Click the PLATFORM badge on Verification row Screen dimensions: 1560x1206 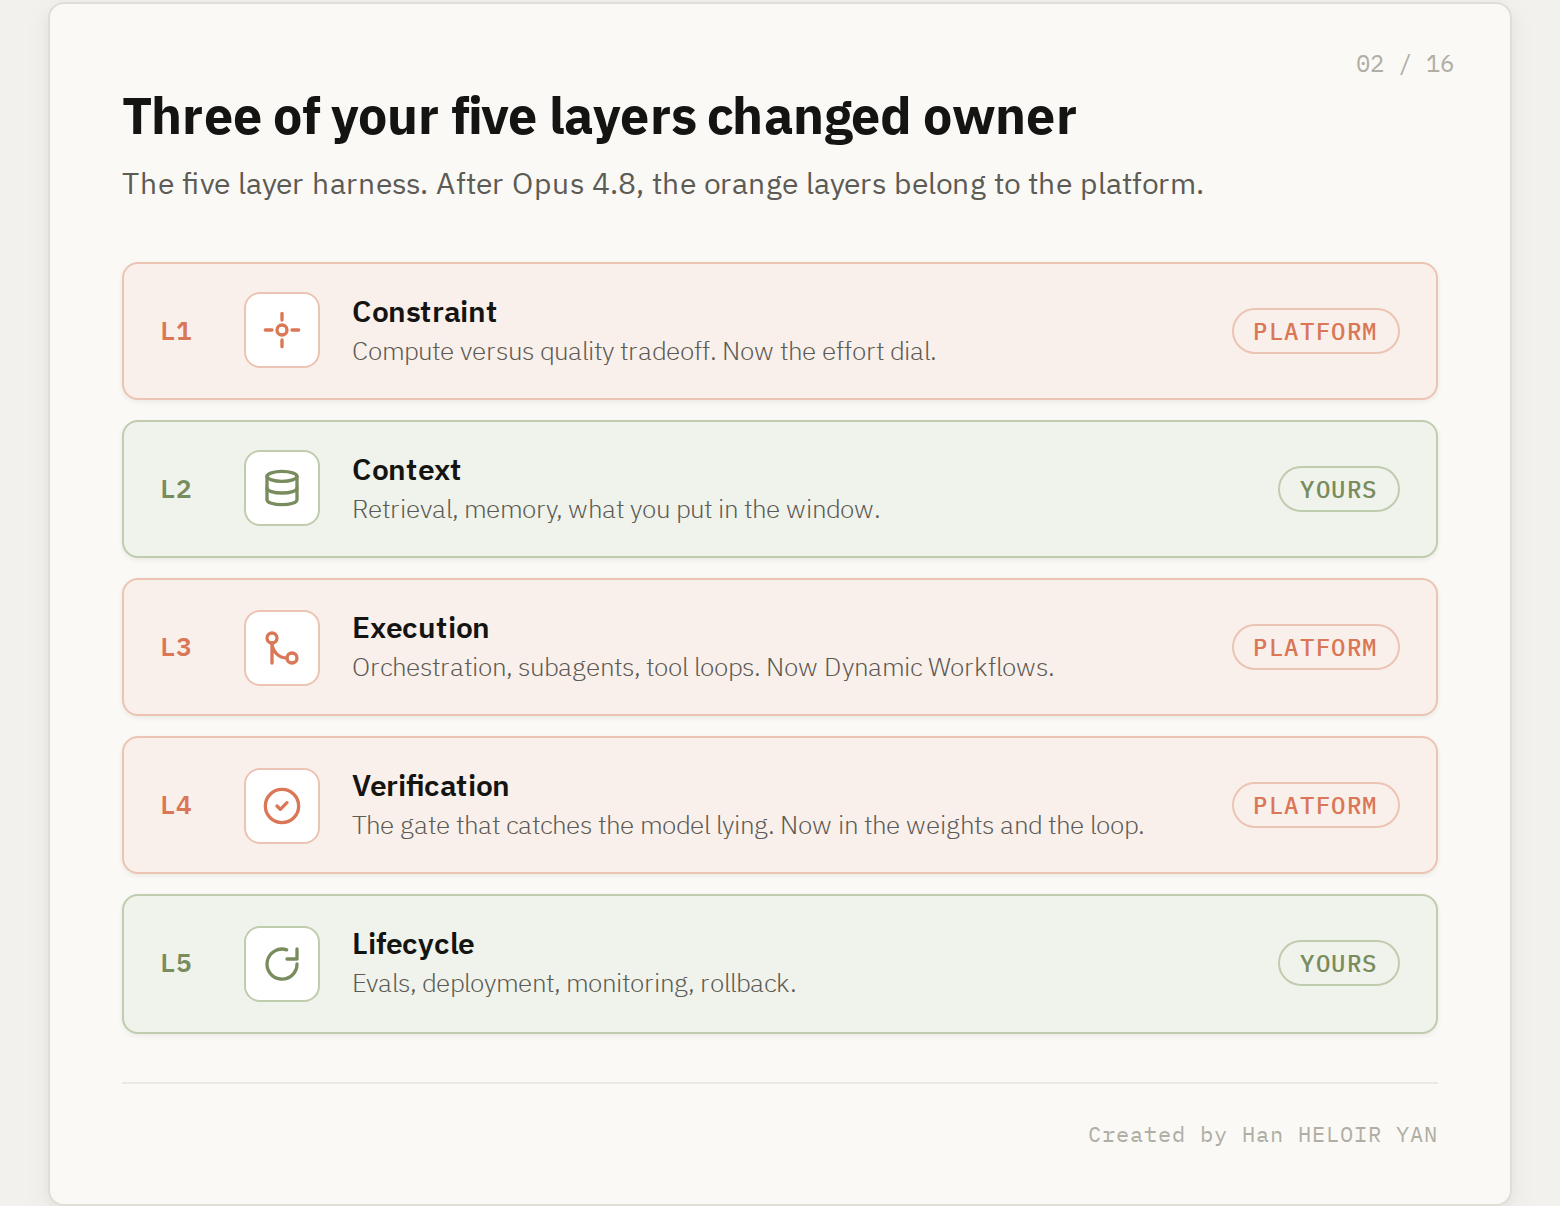point(1315,805)
